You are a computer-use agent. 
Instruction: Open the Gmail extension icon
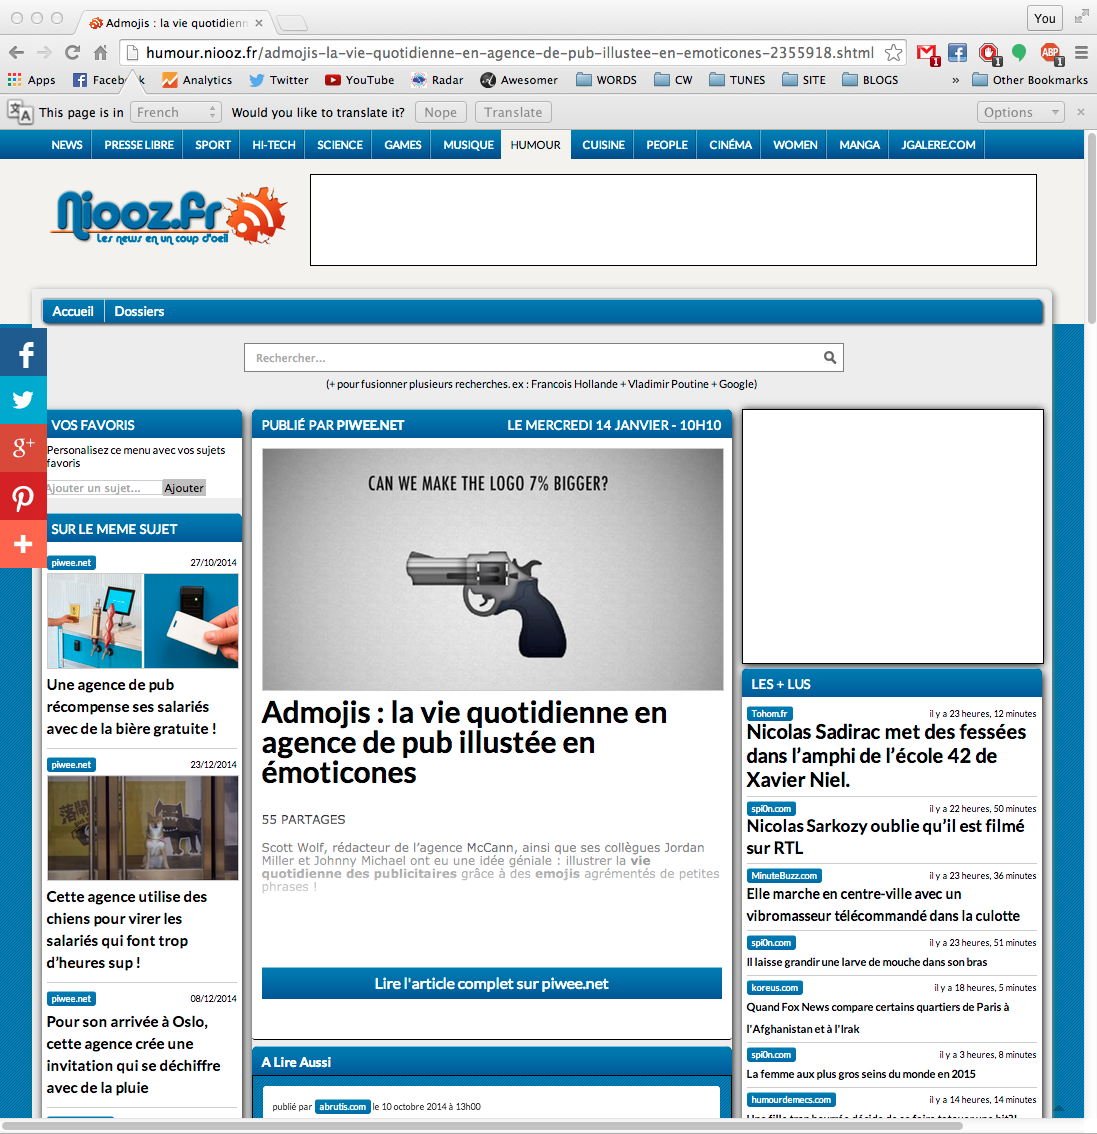coord(928,54)
